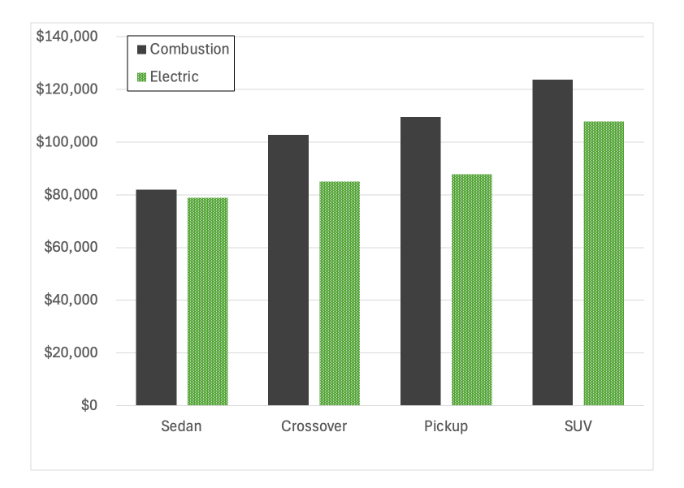
Task: Click the dark Combustion legend swatch
Action: (141, 49)
